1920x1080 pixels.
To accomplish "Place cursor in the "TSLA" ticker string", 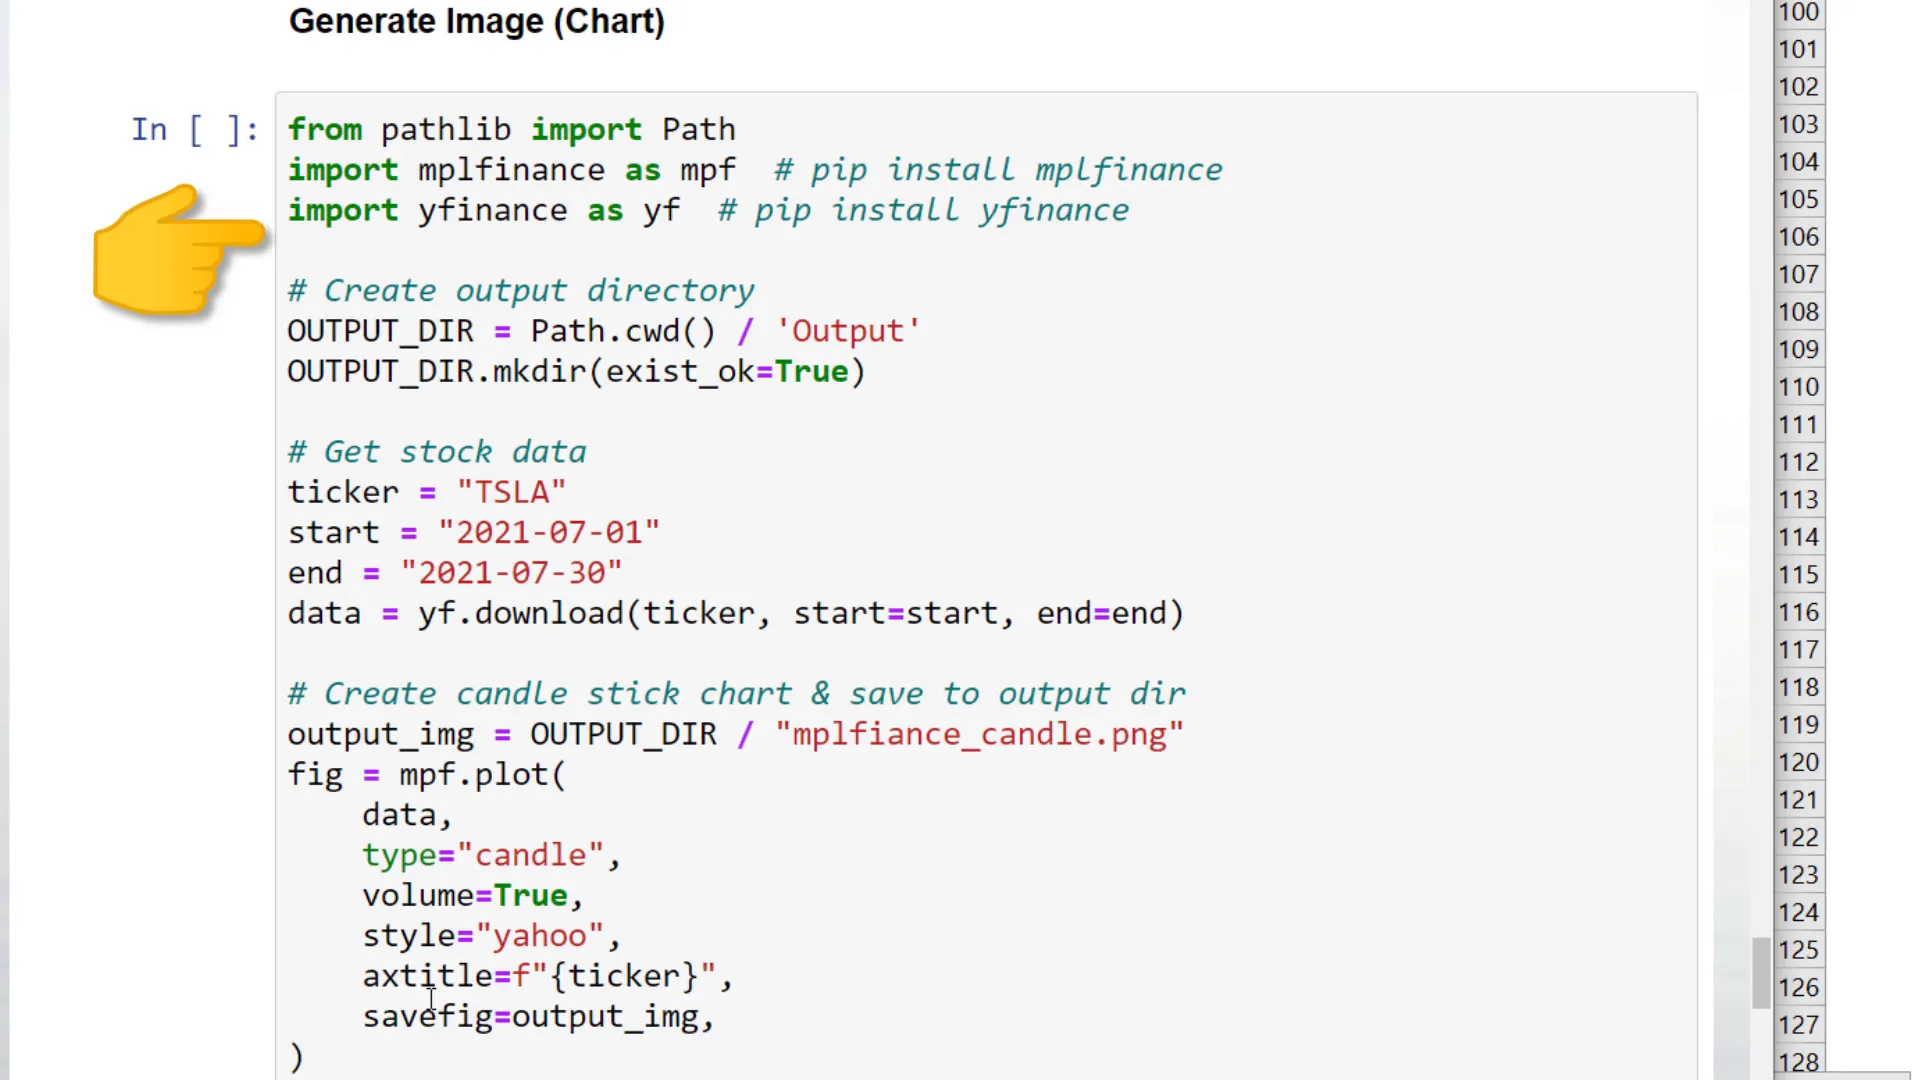I will [511, 492].
